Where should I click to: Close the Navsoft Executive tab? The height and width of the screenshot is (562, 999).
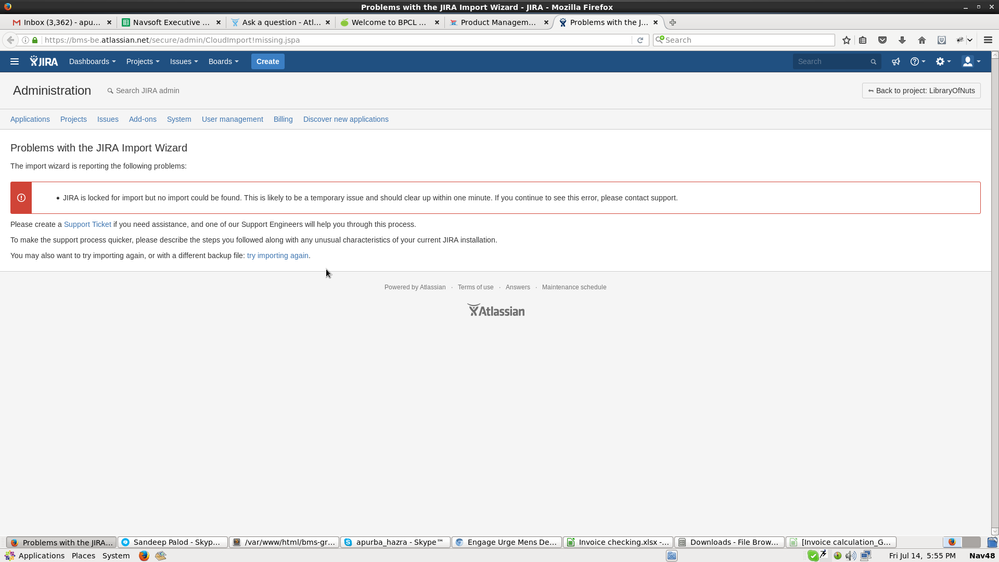pos(219,22)
